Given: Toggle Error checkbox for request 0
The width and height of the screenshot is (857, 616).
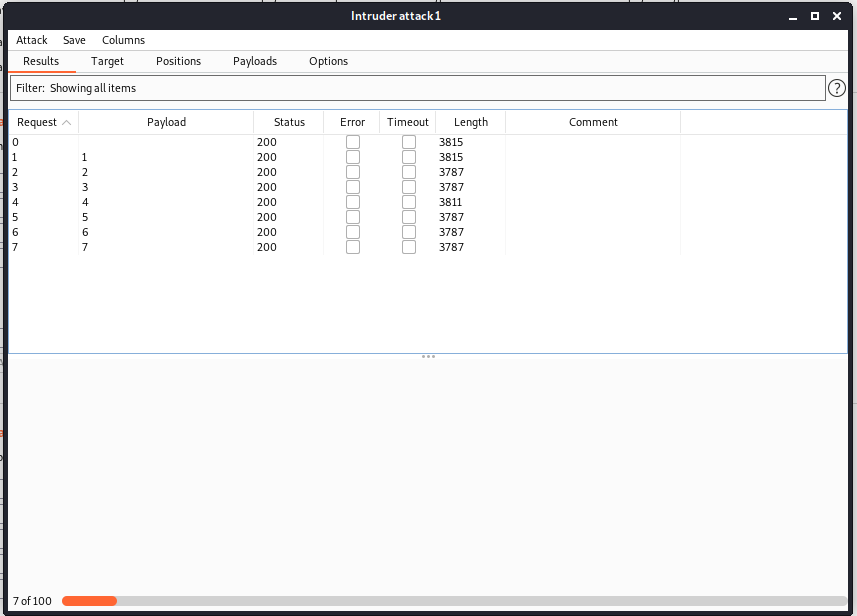Looking at the screenshot, I should 353,142.
